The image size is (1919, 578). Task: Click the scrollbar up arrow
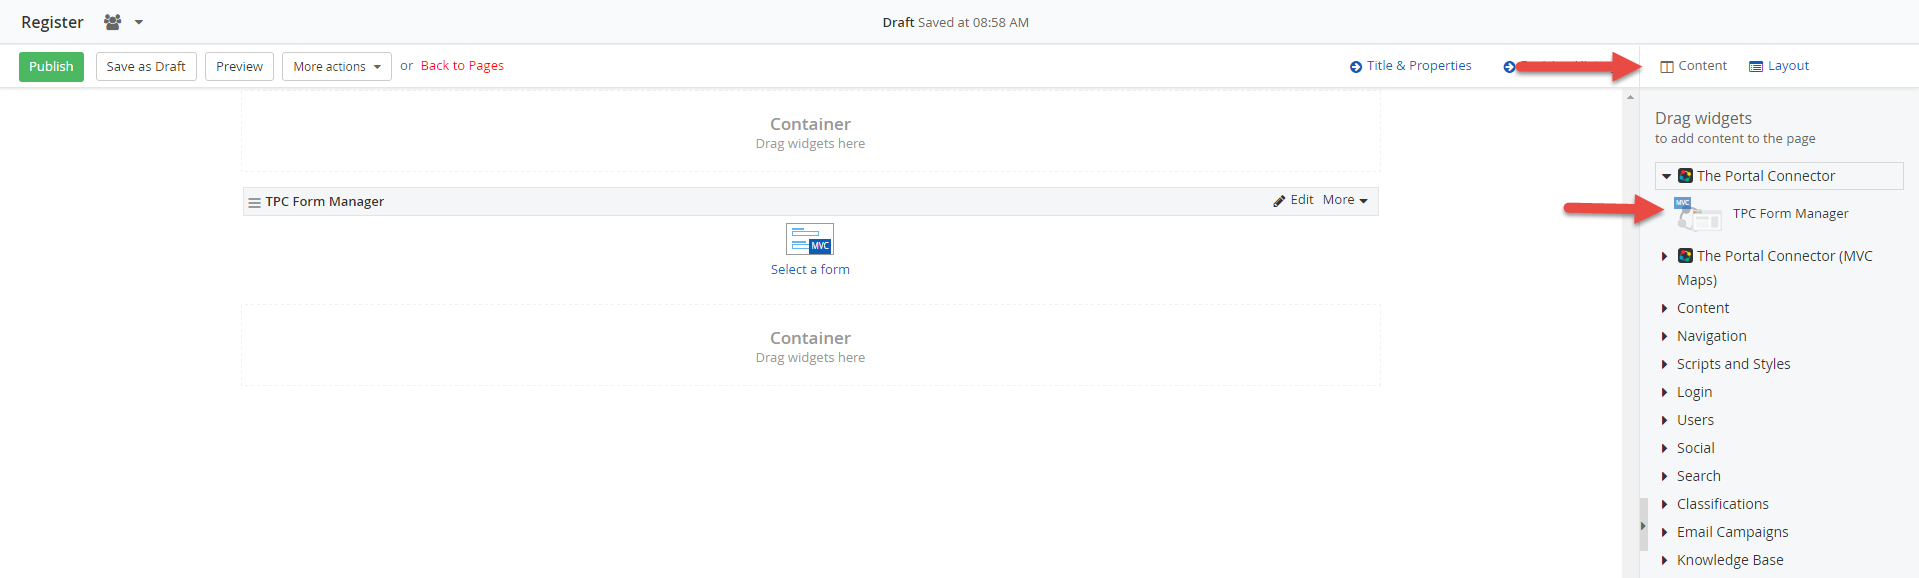click(1631, 98)
